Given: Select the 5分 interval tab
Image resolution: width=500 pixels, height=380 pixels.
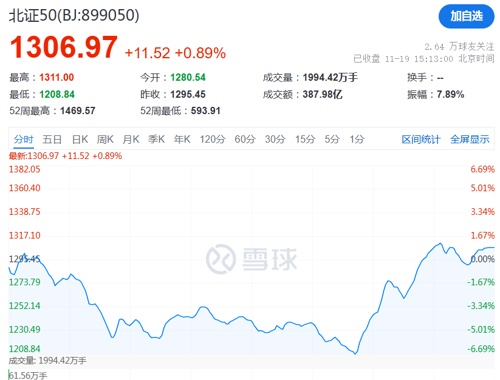Looking at the screenshot, I should coord(332,139).
